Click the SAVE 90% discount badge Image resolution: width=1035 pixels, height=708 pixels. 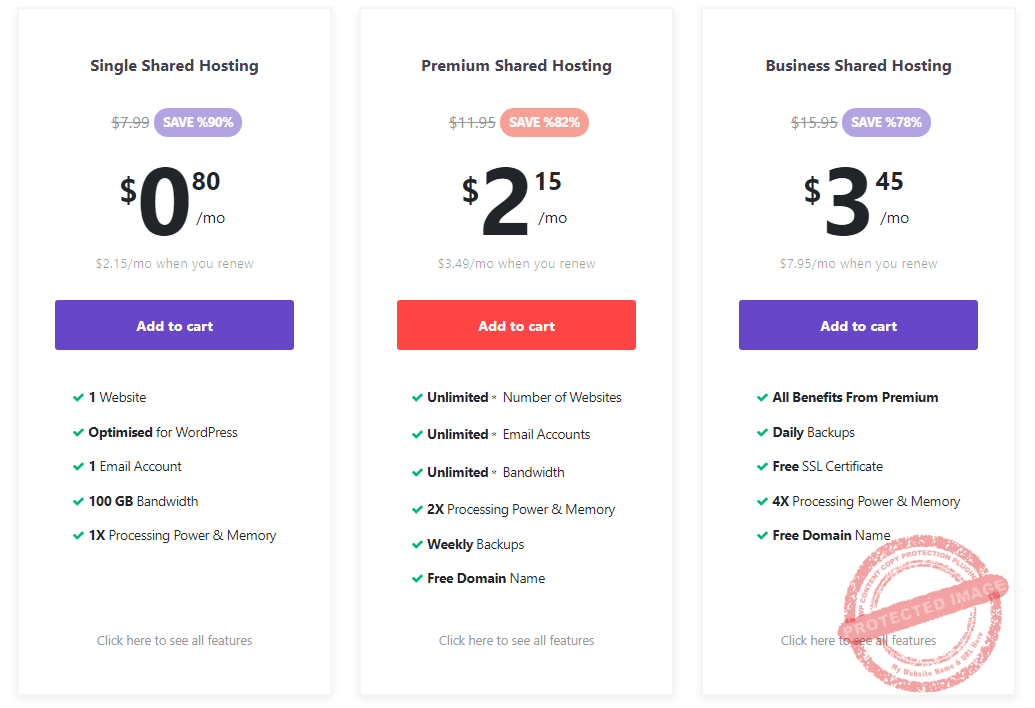[198, 122]
